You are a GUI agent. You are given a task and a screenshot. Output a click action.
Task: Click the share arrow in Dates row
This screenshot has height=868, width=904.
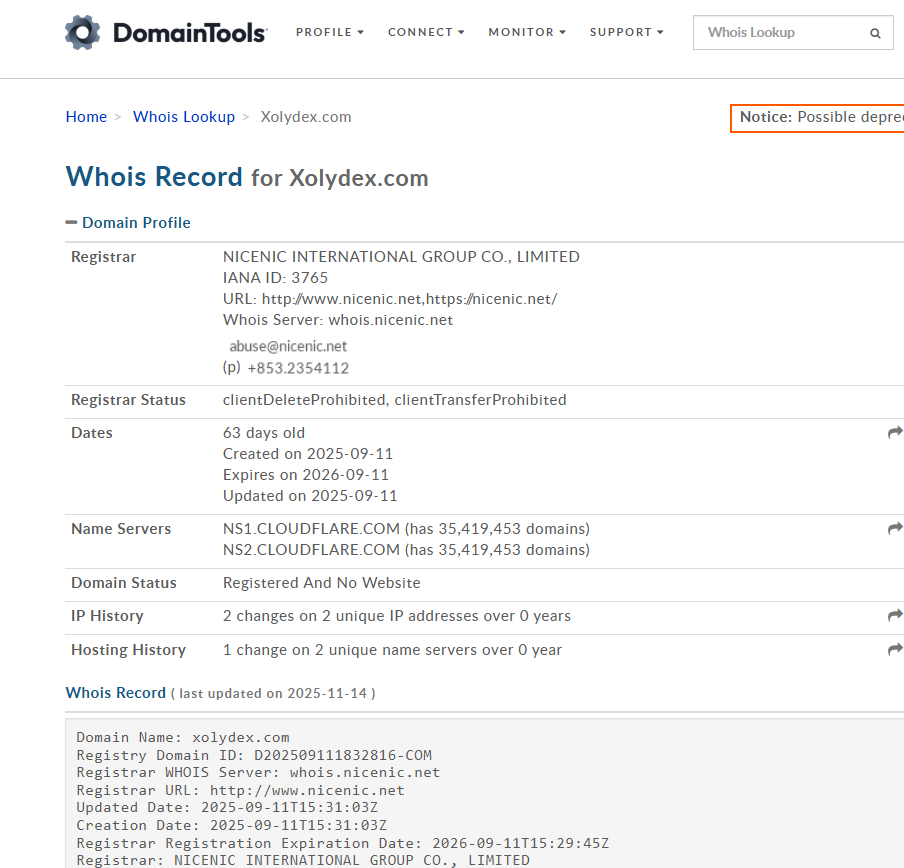pos(894,433)
